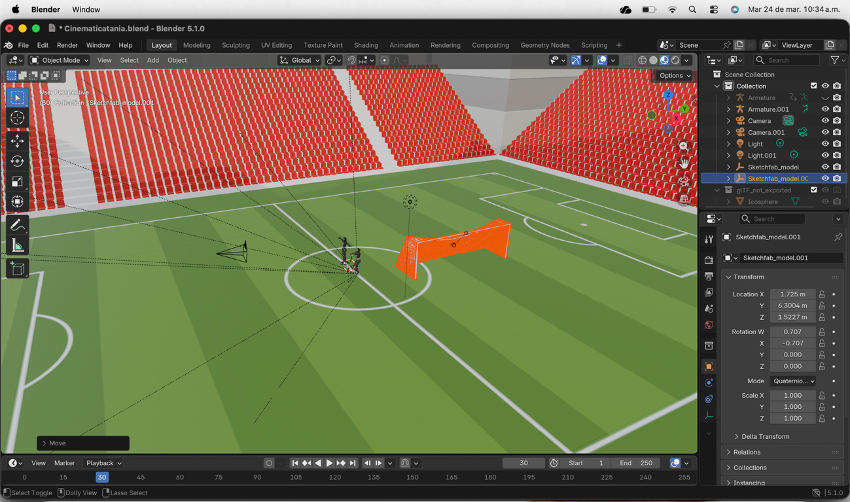Select the Cursor tool
The image size is (850, 502).
pos(17,118)
